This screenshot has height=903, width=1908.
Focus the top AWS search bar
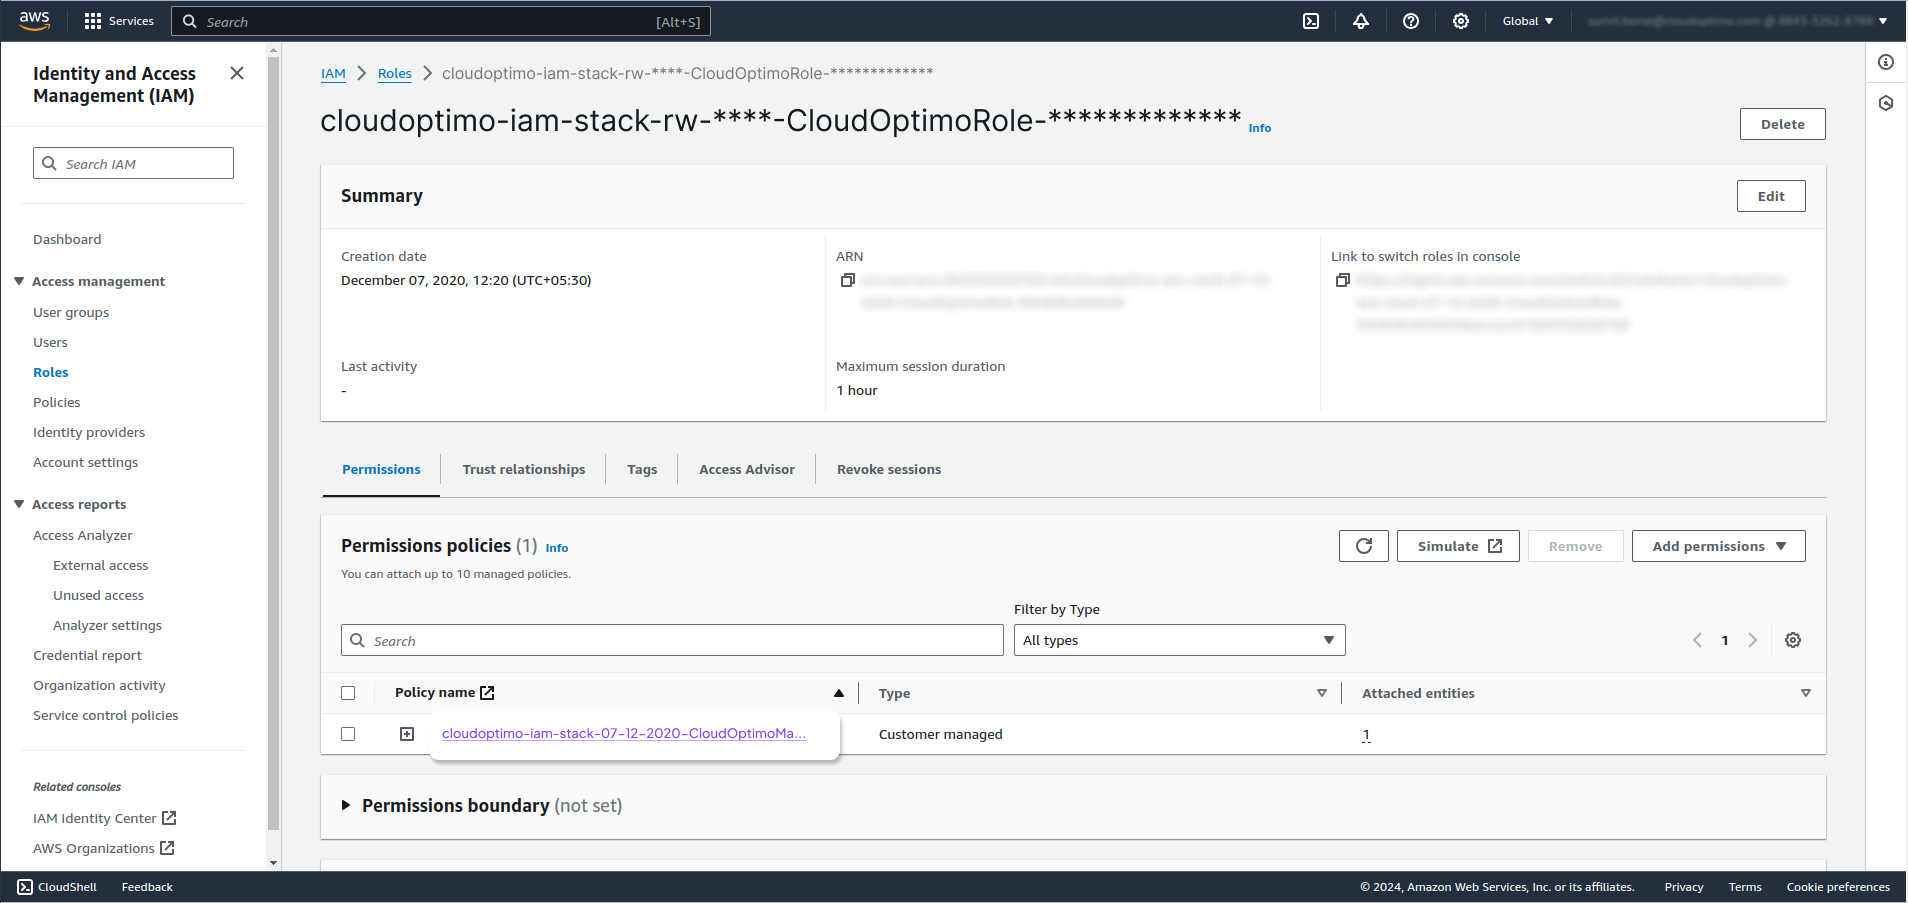[x=441, y=21]
